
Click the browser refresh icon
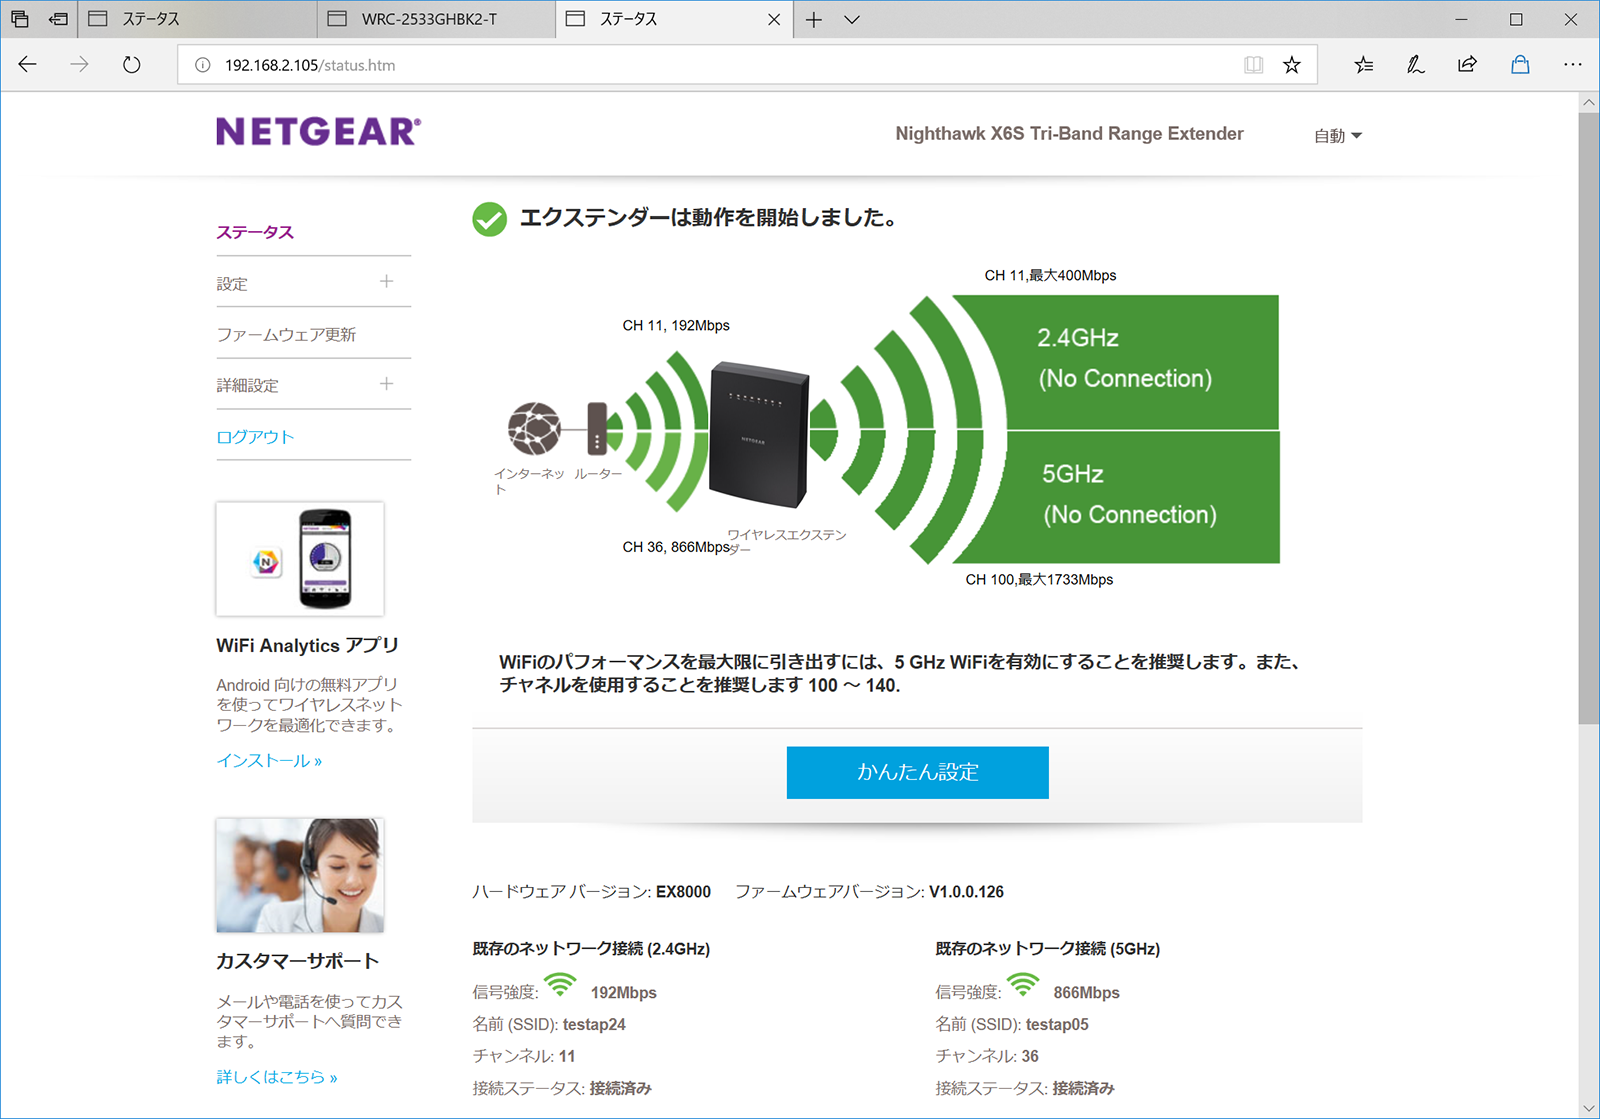[x=131, y=65]
